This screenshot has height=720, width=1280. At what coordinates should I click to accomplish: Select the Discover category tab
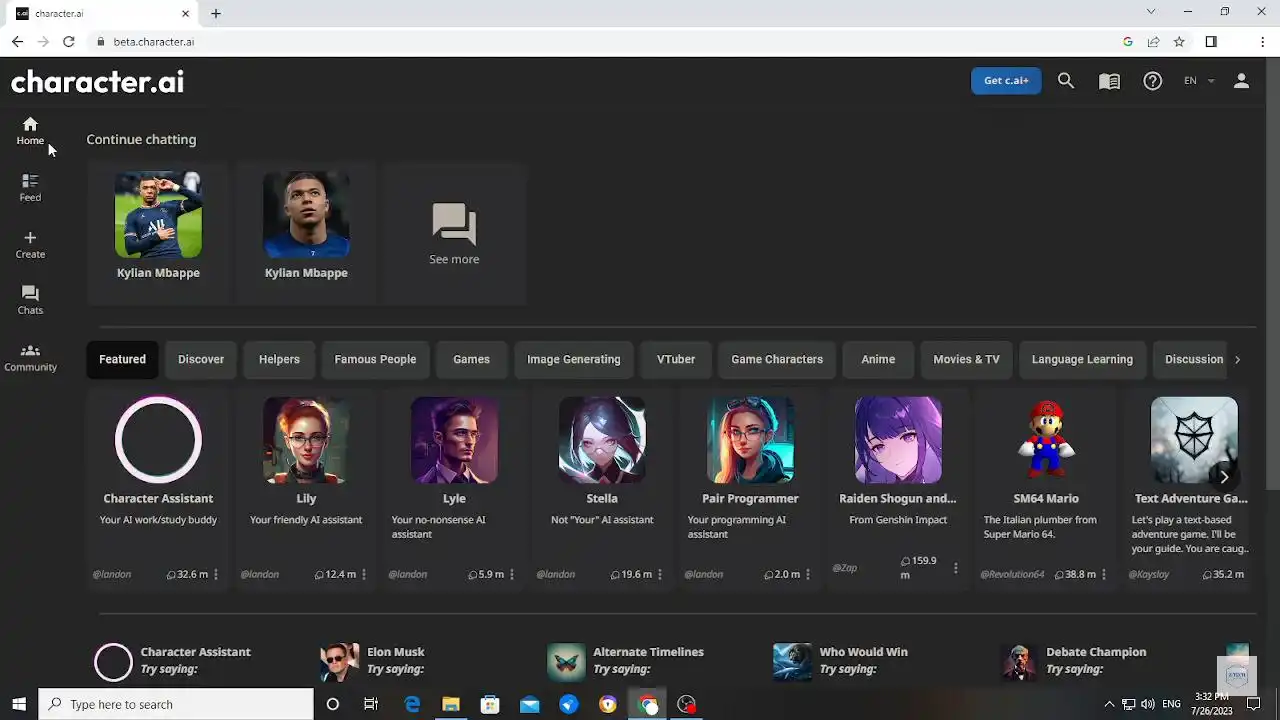[201, 359]
